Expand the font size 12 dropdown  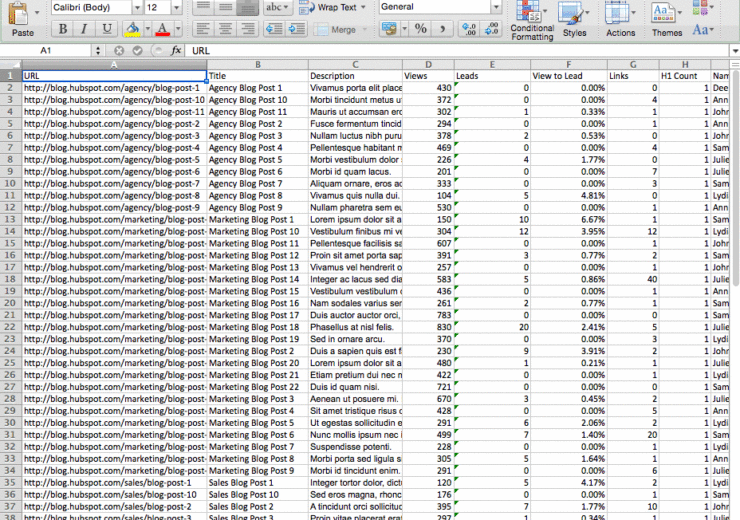coord(178,7)
